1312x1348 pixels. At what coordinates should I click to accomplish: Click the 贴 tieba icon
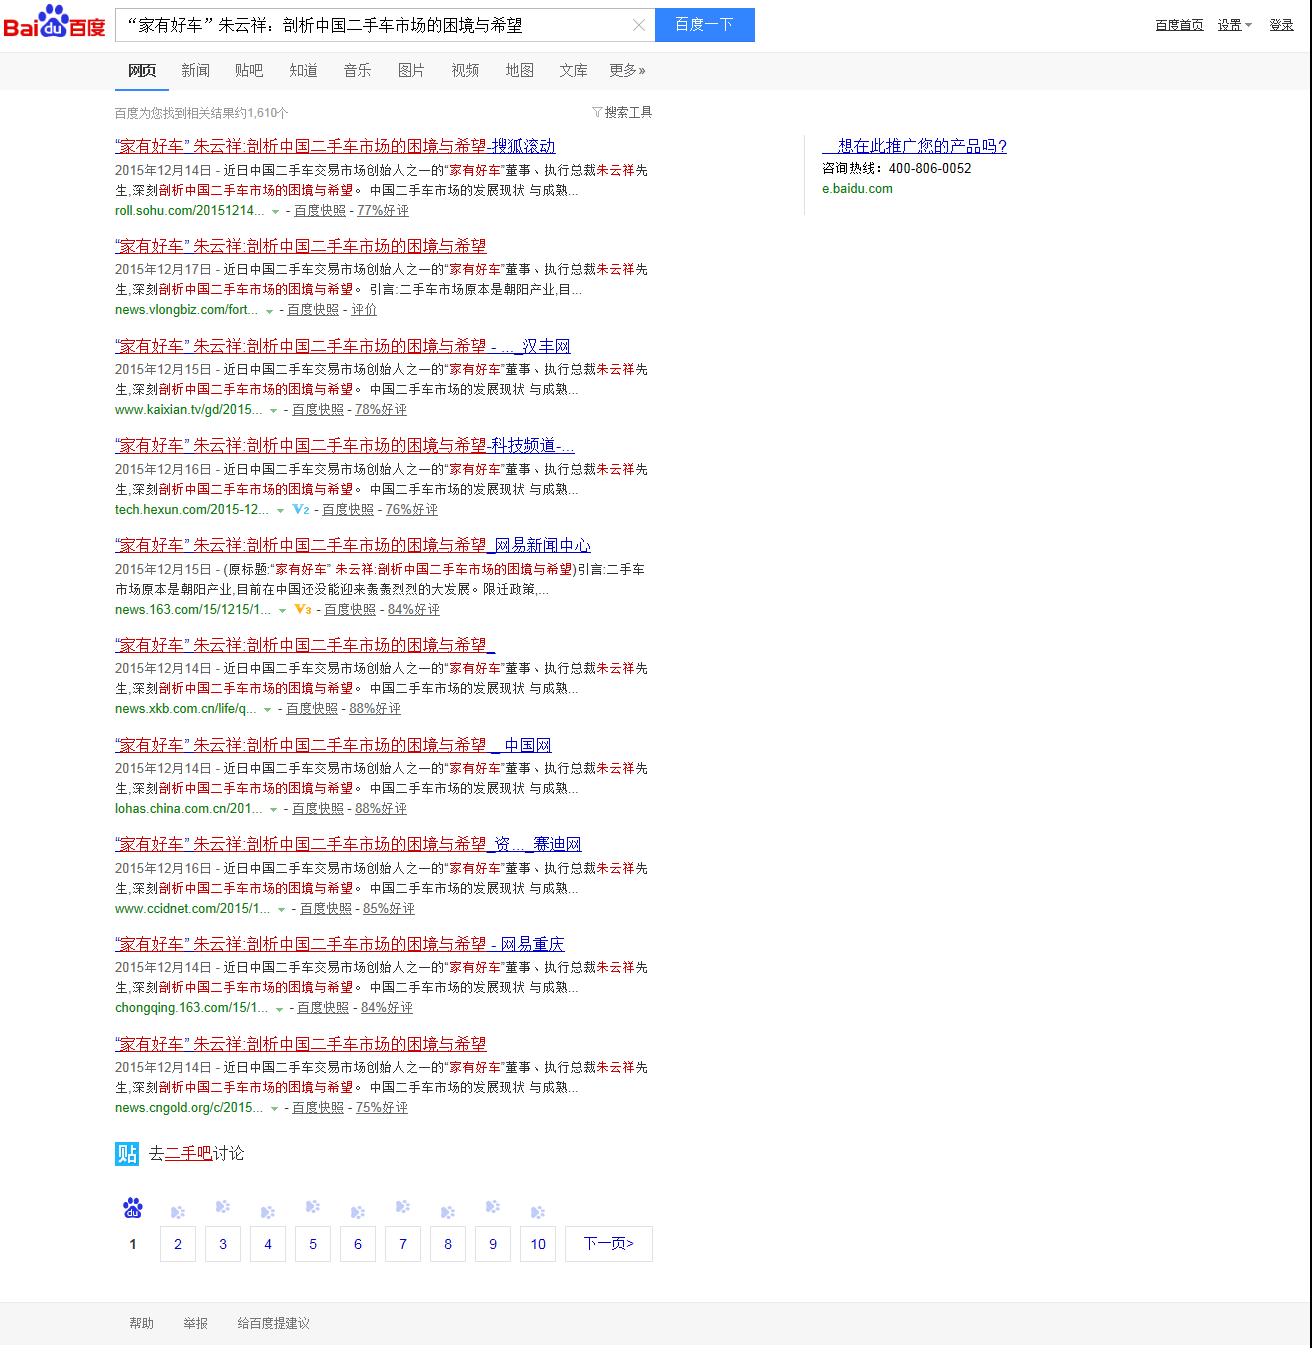click(x=127, y=1154)
